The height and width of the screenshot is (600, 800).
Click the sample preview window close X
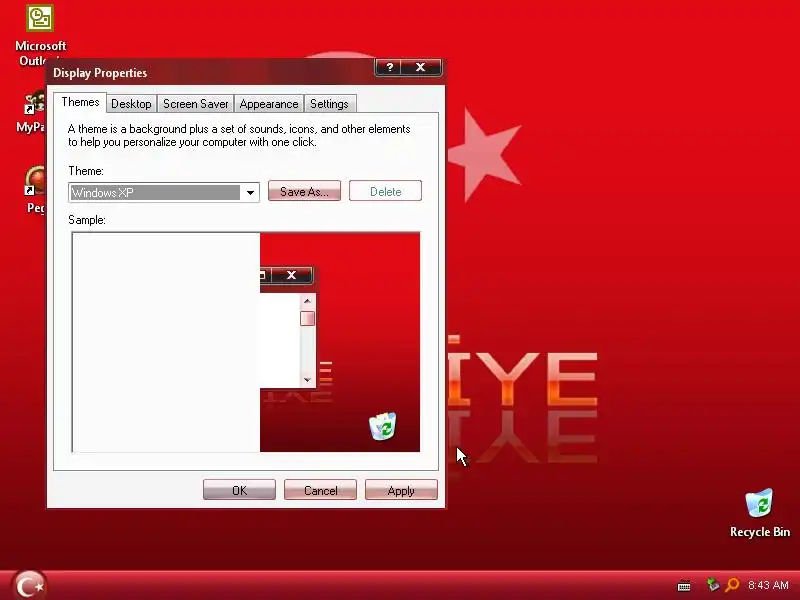(291, 276)
